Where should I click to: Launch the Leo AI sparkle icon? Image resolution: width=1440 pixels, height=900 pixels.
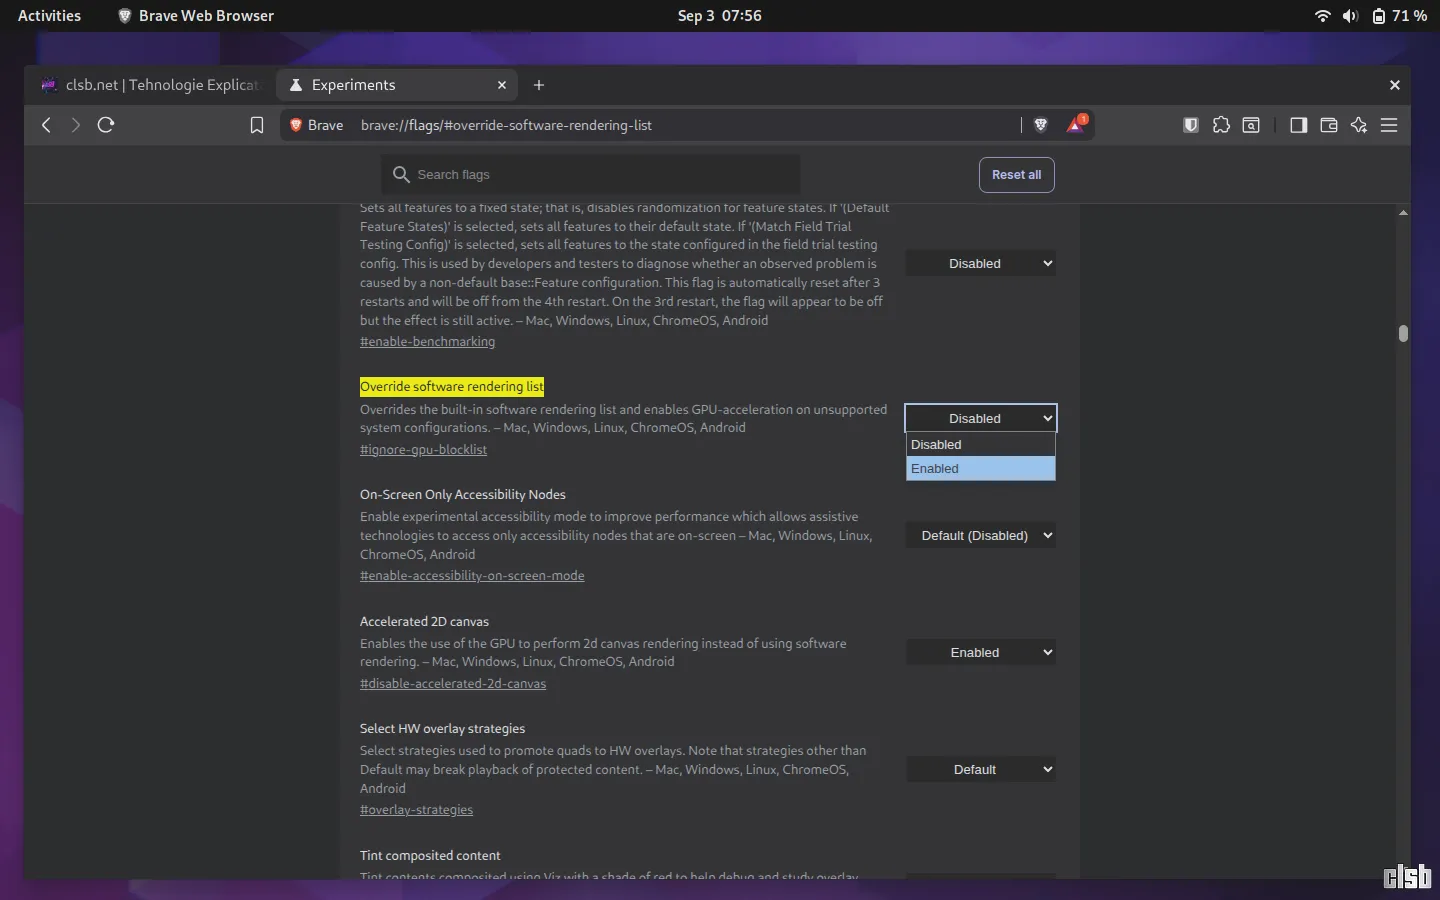tap(1359, 125)
